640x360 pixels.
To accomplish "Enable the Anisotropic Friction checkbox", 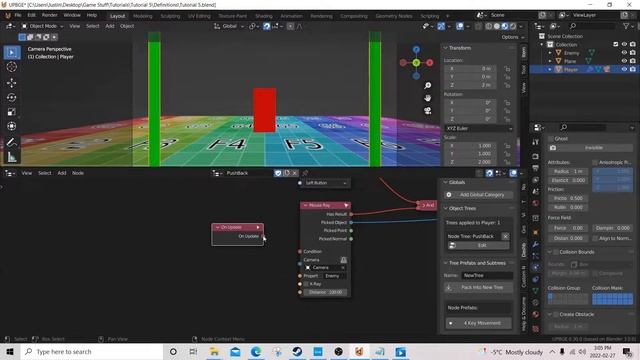I will [x=595, y=162].
